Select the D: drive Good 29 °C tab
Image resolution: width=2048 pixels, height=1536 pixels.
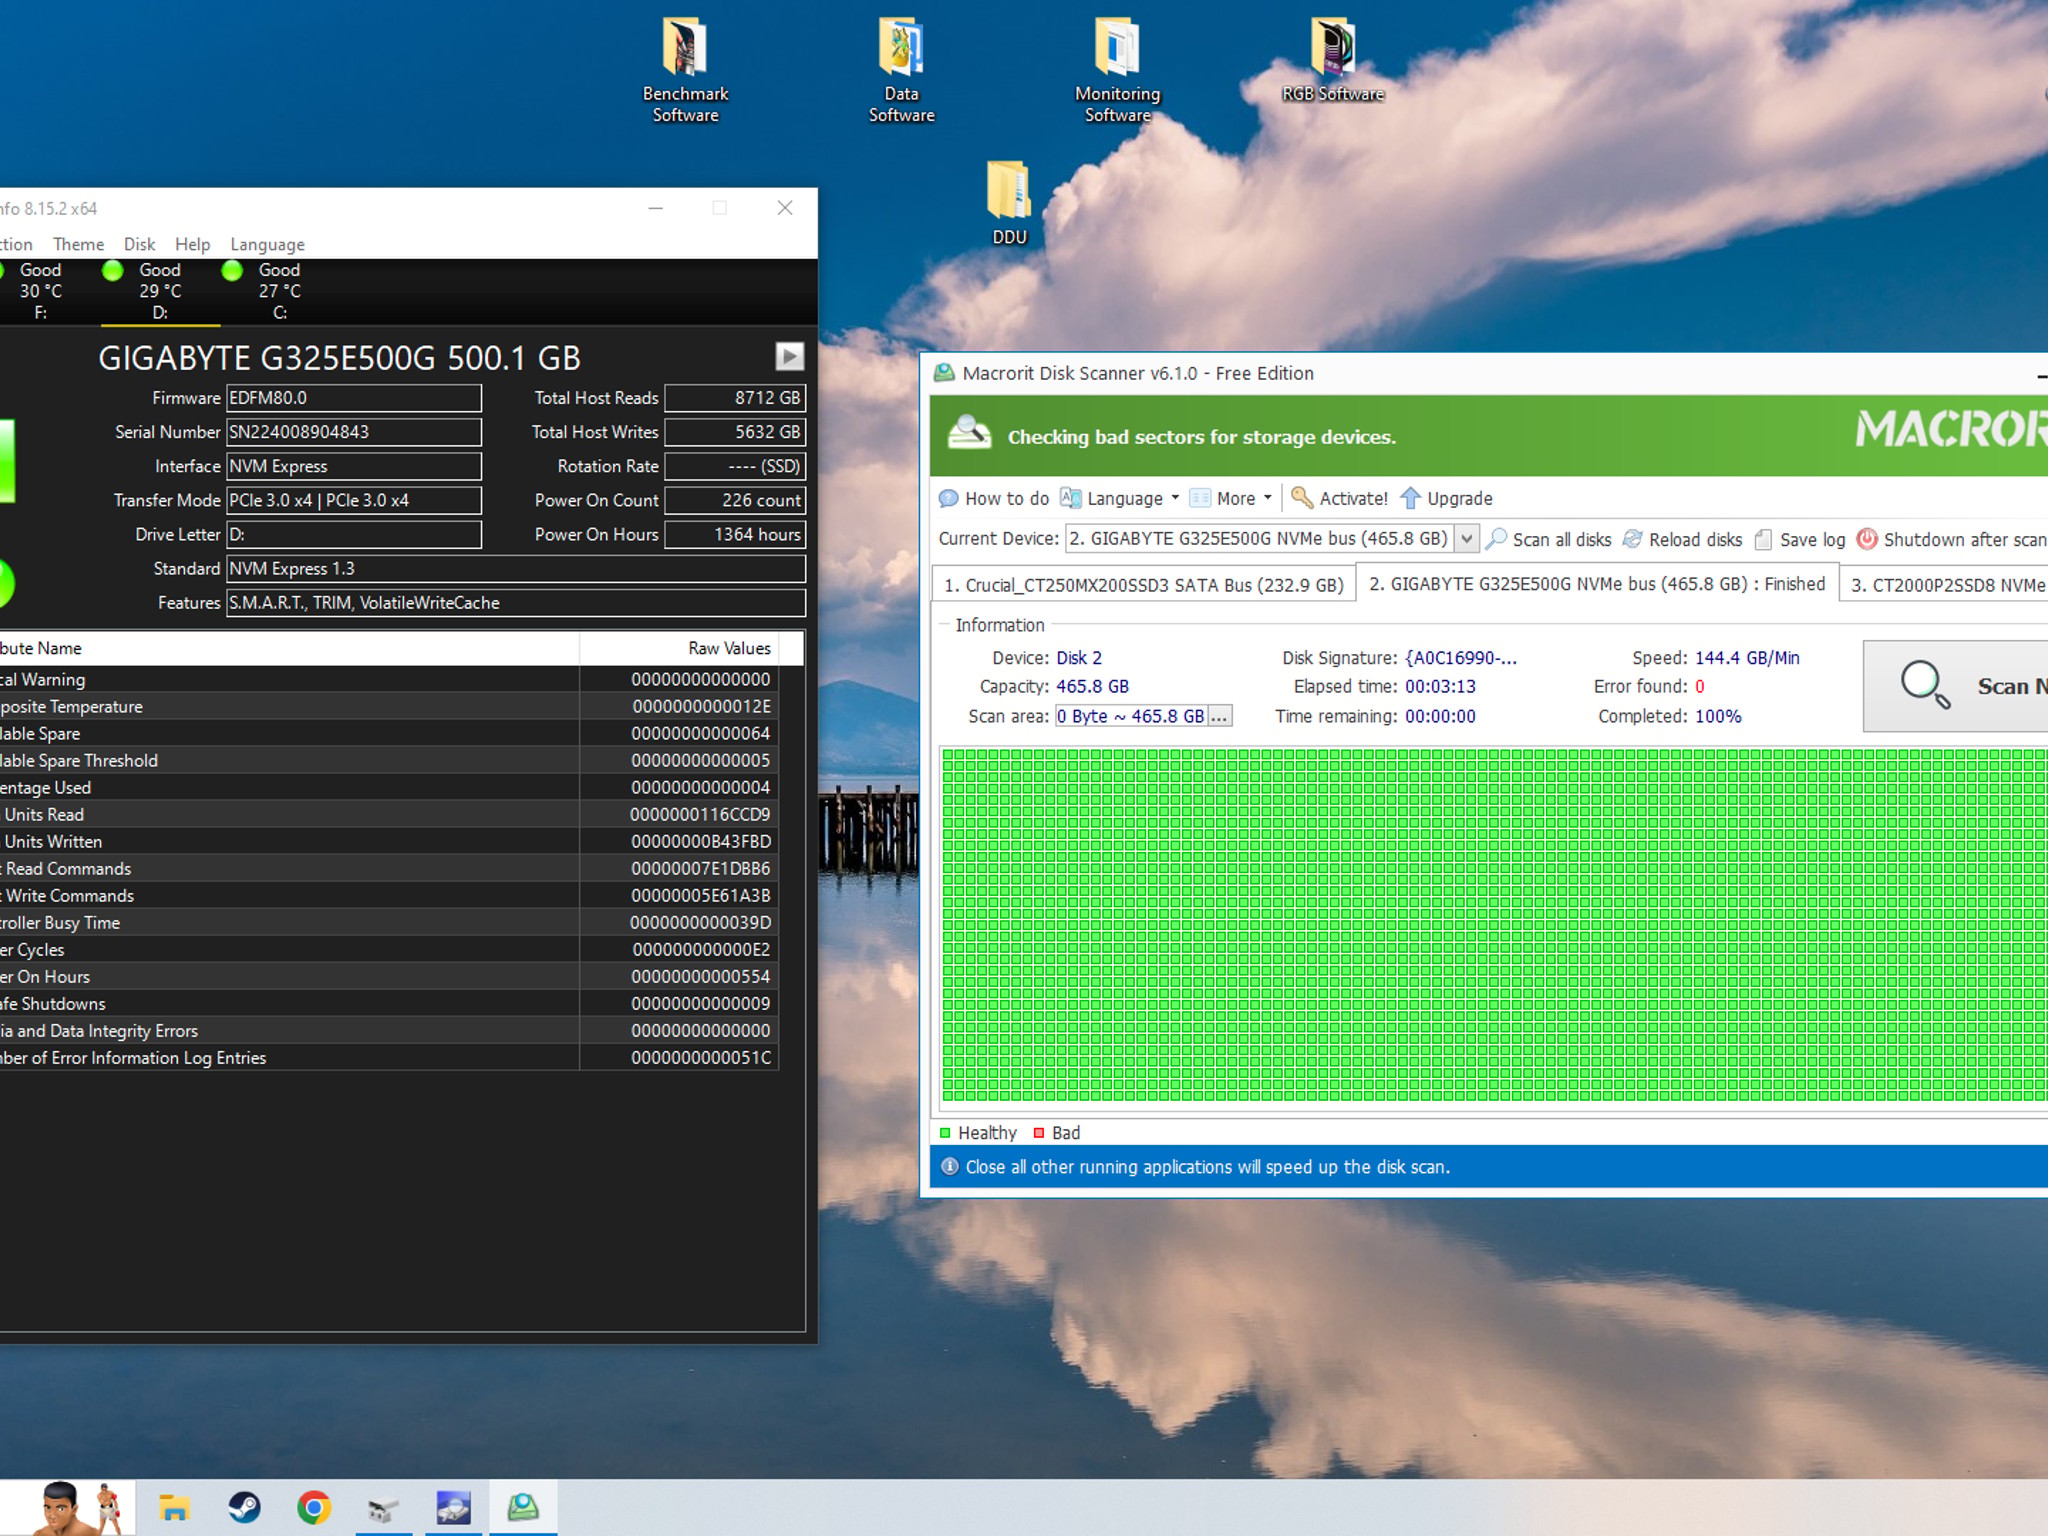[160, 291]
